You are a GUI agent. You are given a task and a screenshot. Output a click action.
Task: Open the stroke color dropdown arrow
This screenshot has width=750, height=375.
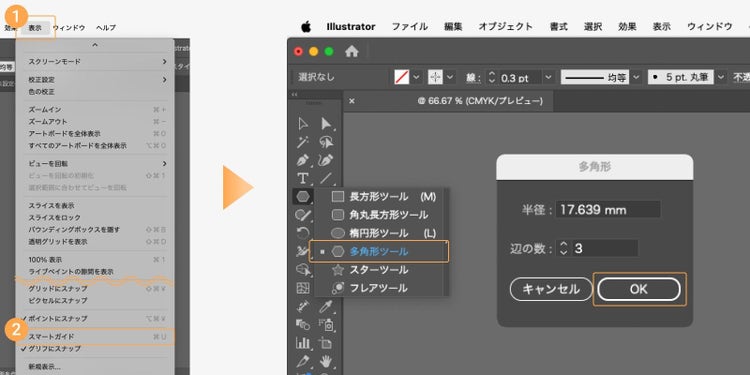click(451, 77)
